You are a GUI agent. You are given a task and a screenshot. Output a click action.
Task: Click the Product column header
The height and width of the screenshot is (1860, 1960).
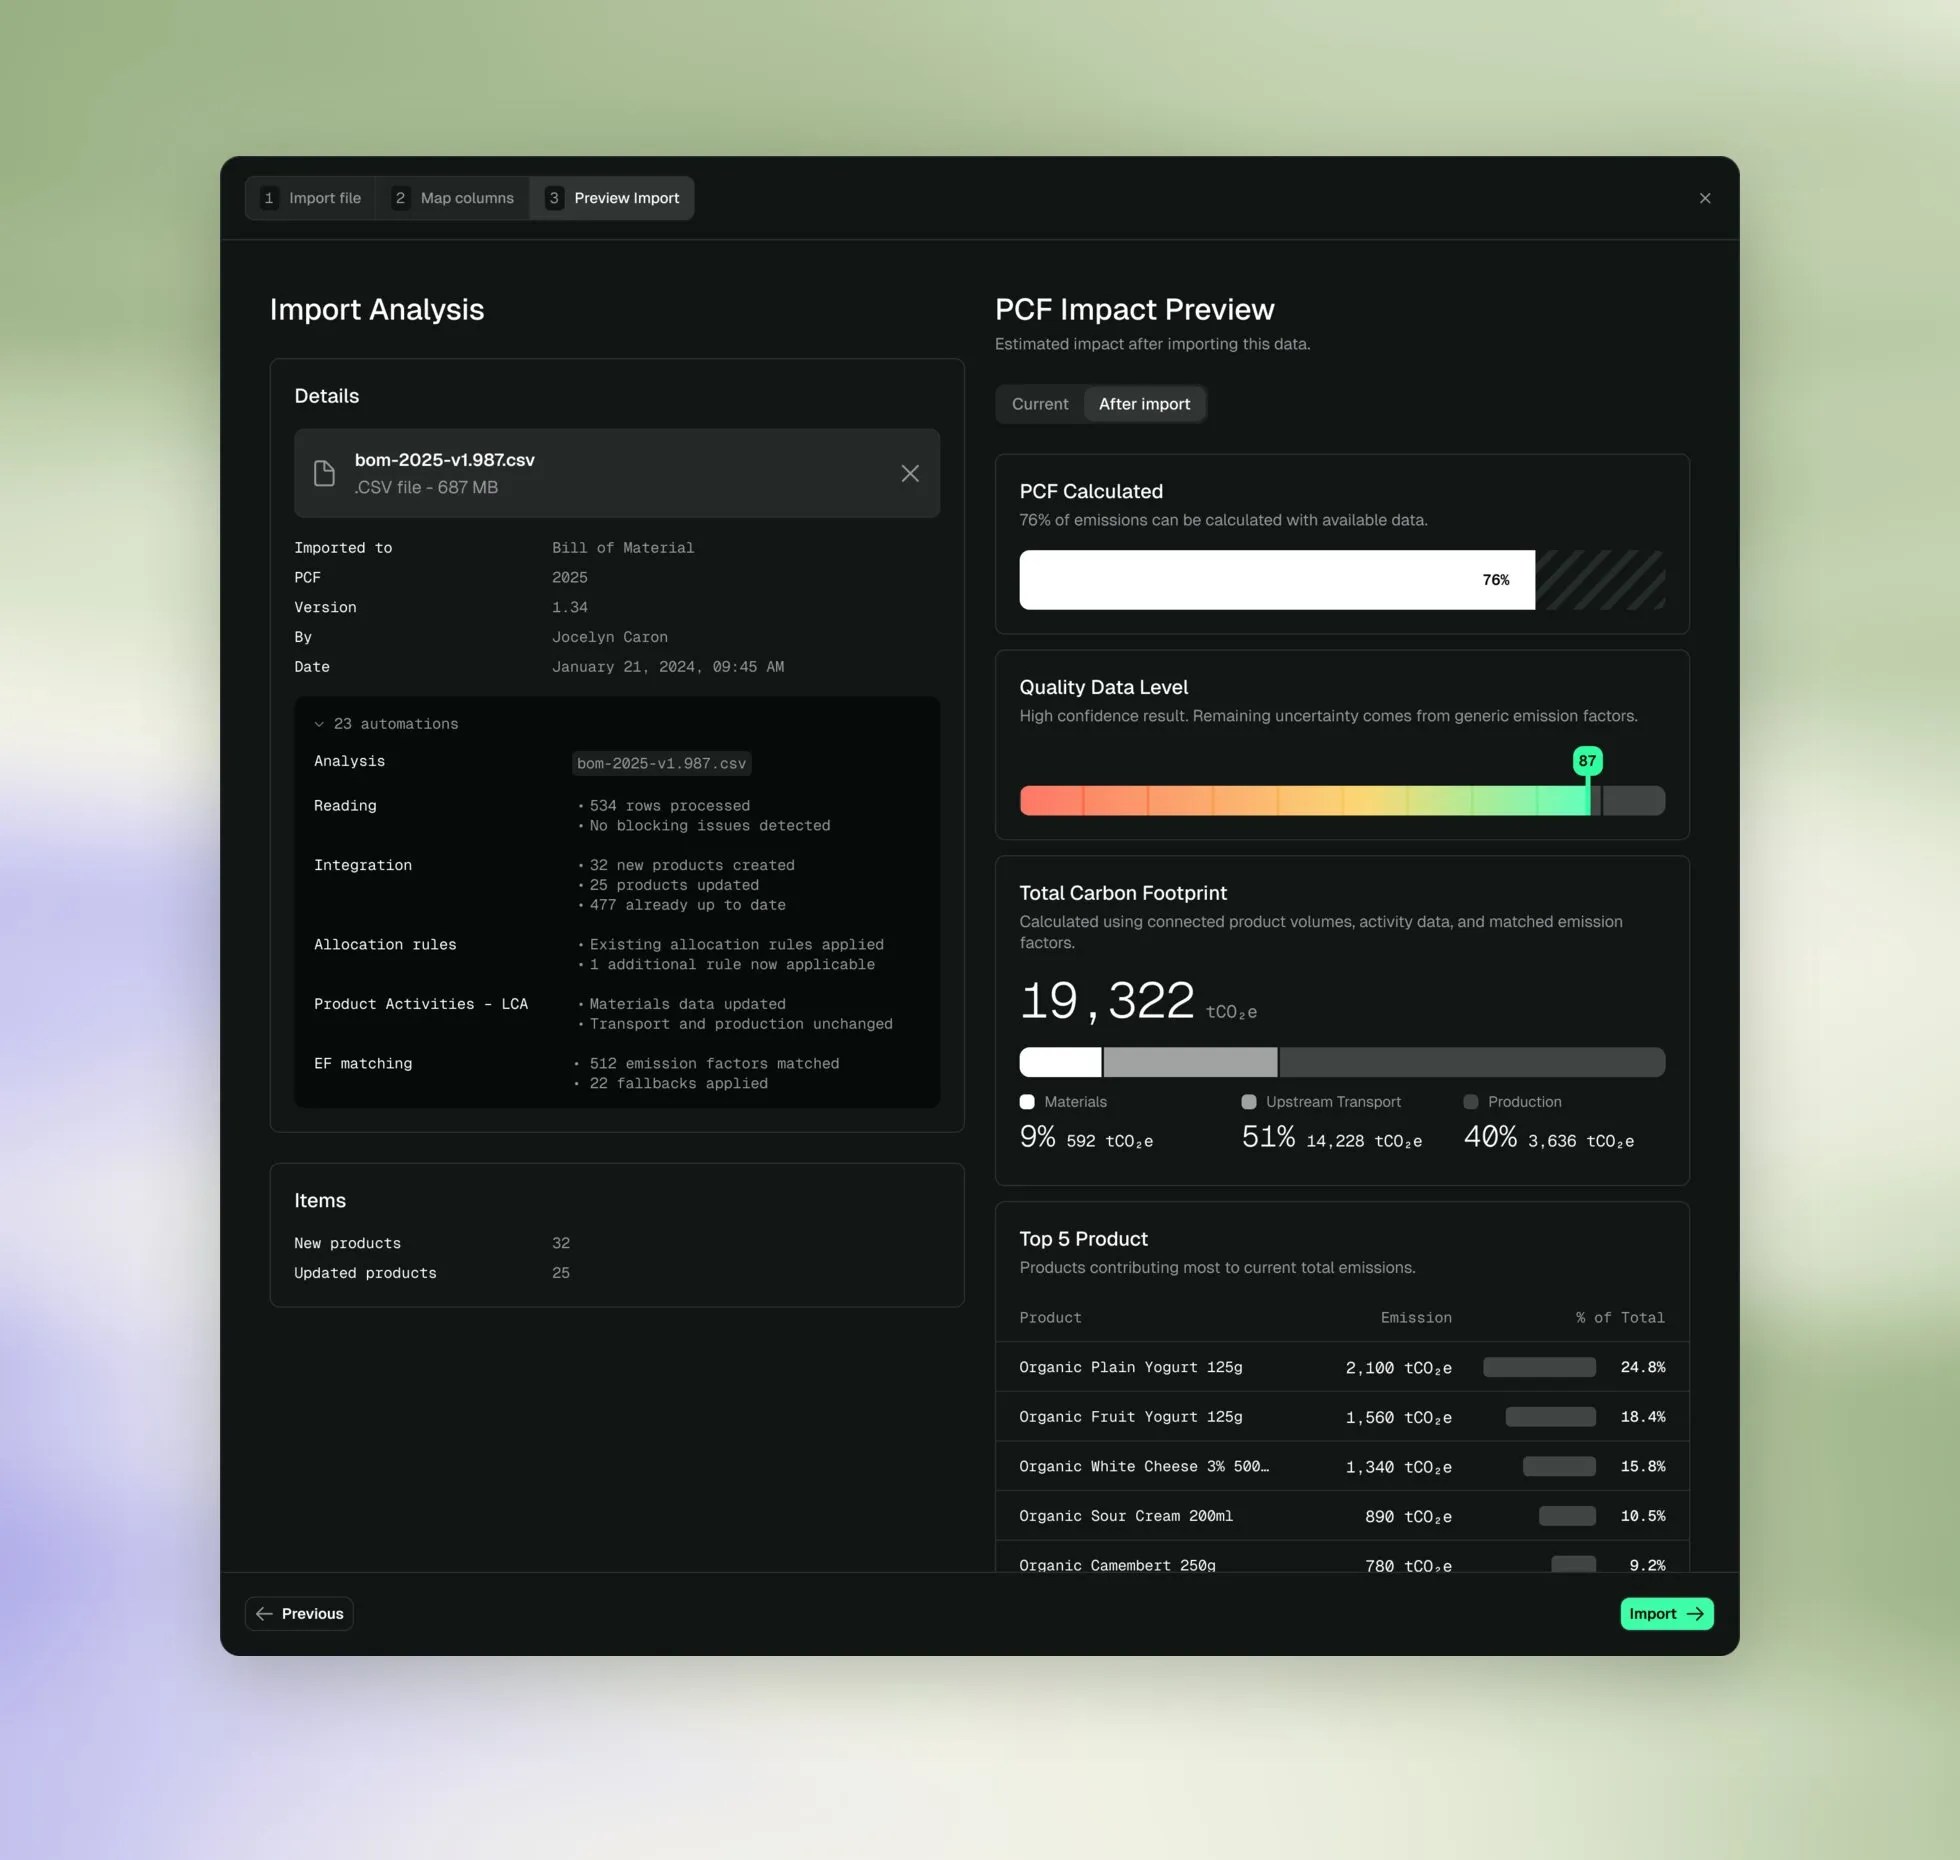(x=1050, y=1318)
